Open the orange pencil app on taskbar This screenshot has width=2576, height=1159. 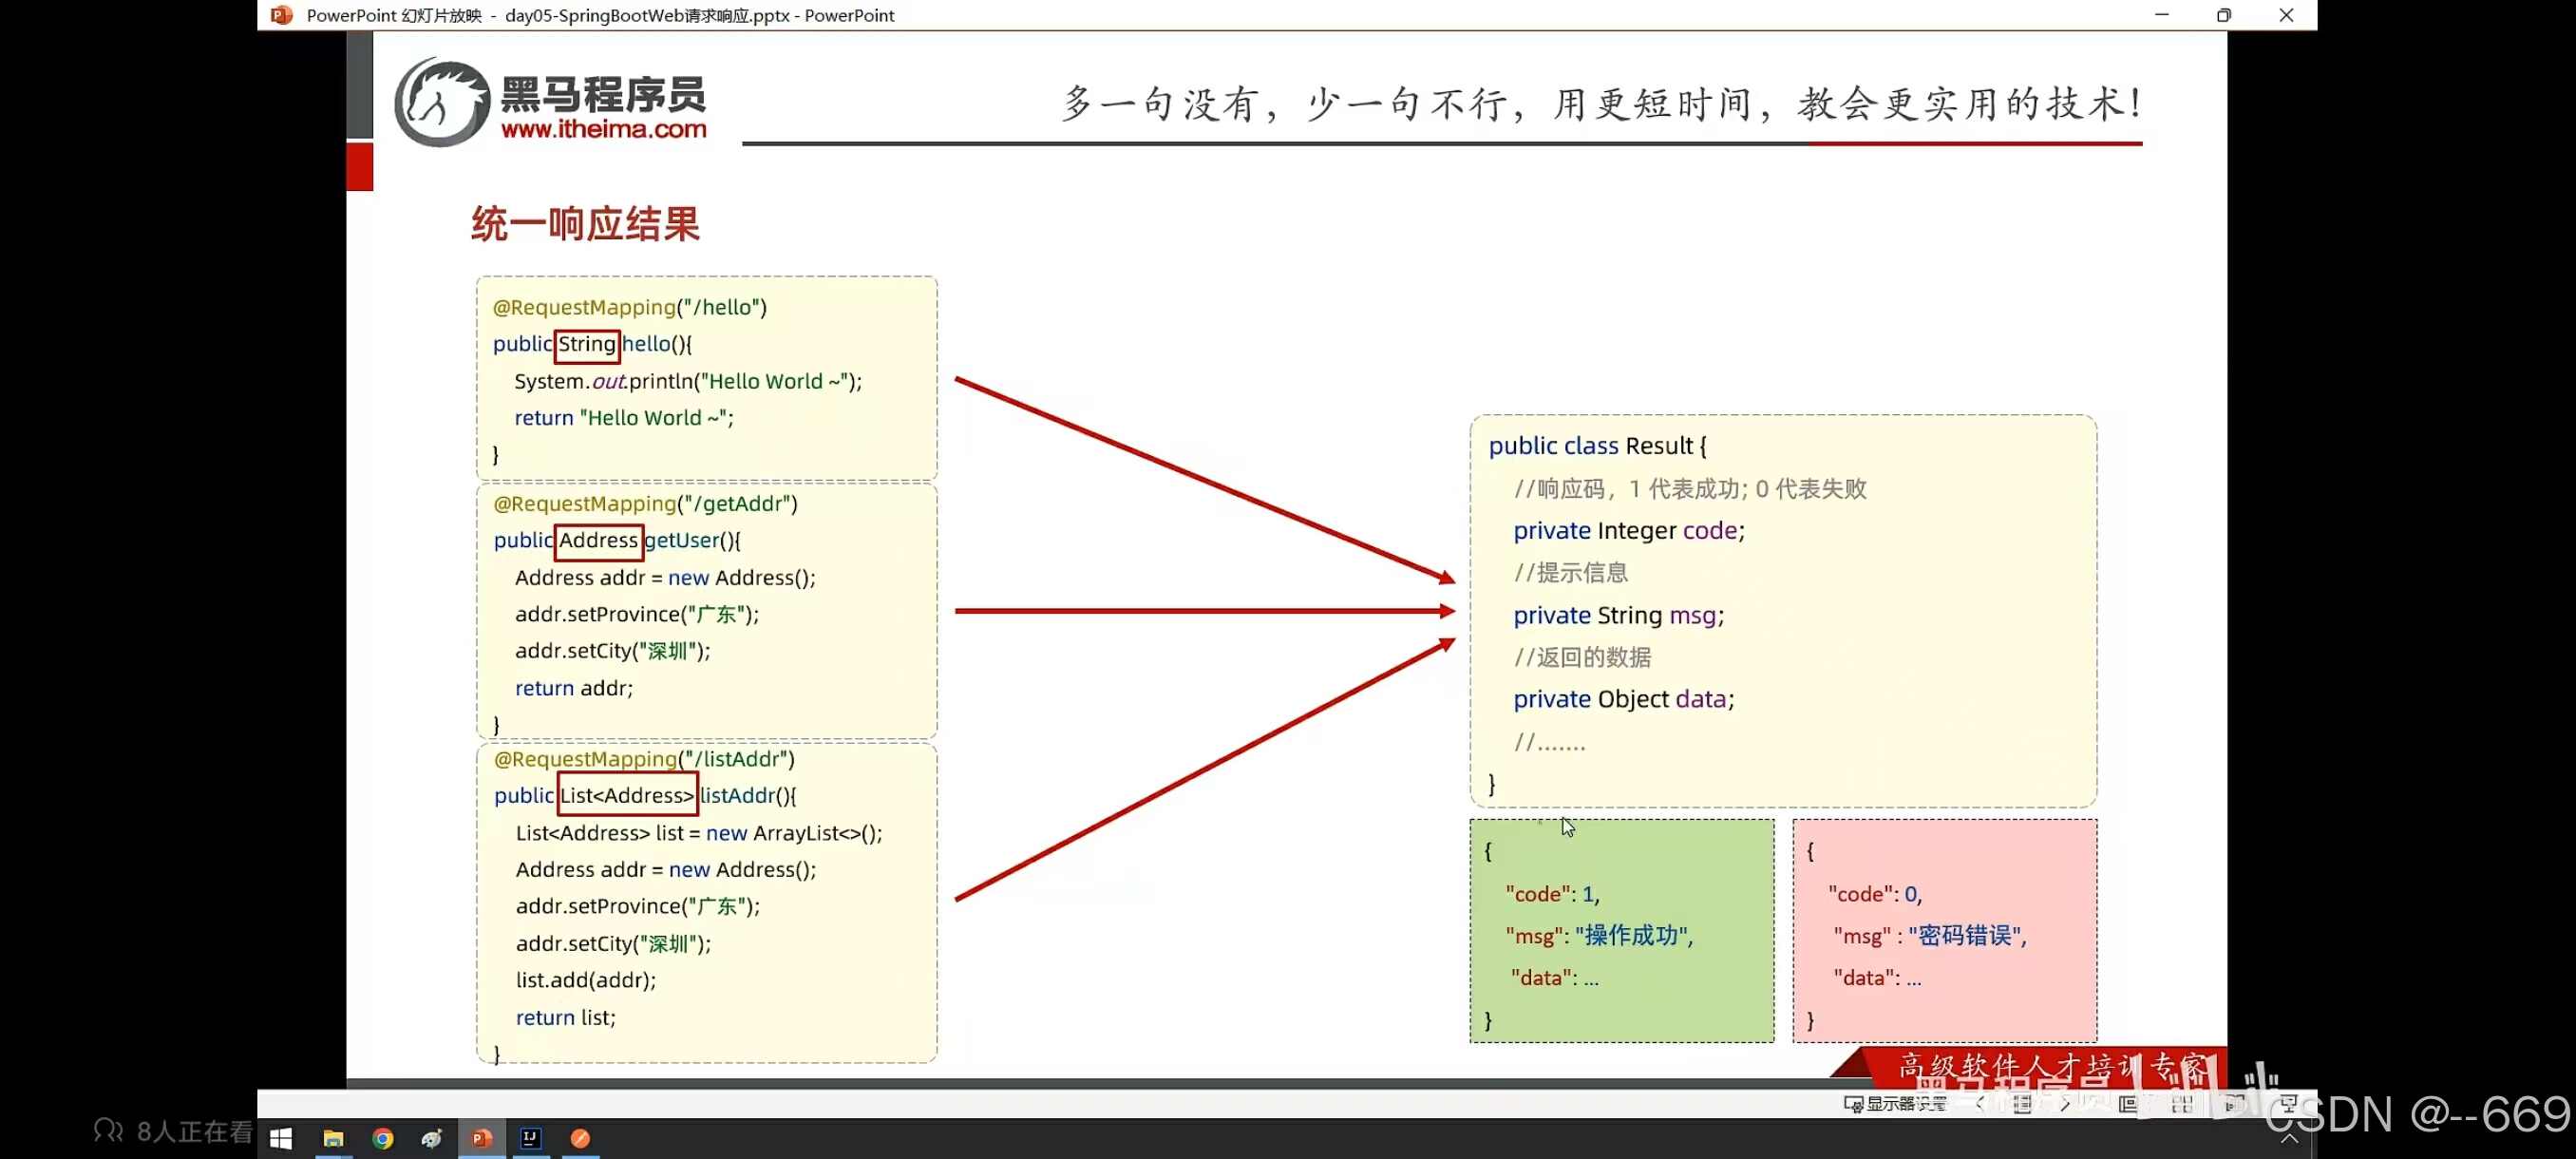(580, 1138)
